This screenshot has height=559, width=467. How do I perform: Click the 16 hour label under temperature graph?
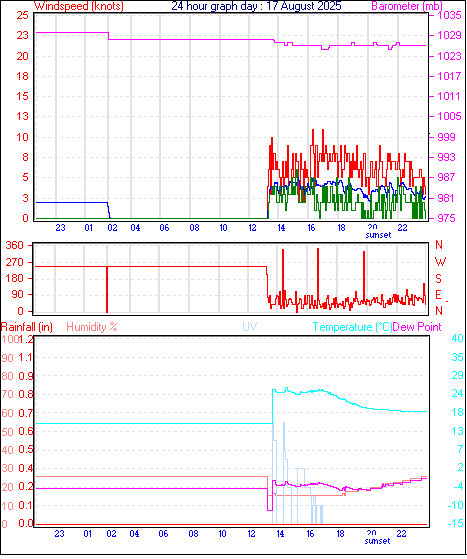(x=310, y=534)
